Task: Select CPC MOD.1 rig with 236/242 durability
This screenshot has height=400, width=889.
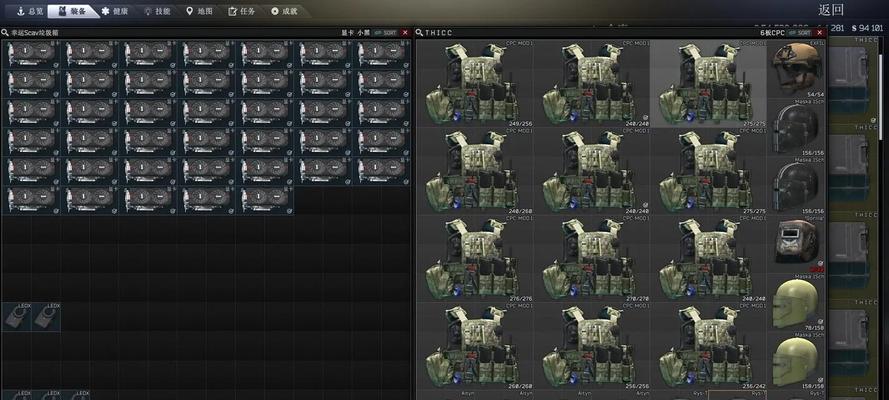Action: [709, 345]
